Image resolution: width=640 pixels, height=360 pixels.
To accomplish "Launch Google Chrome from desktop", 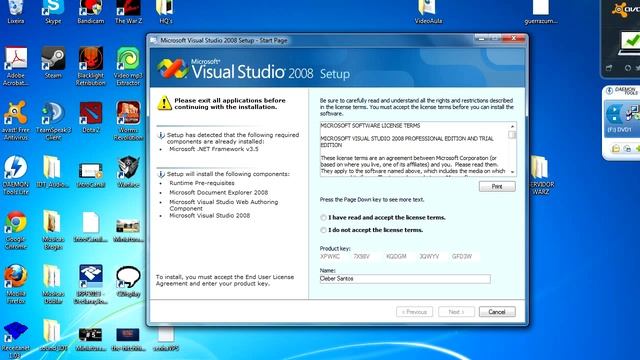I will 16,230.
